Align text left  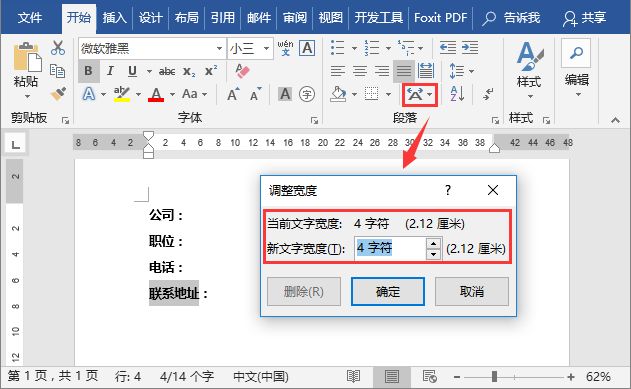[338, 71]
